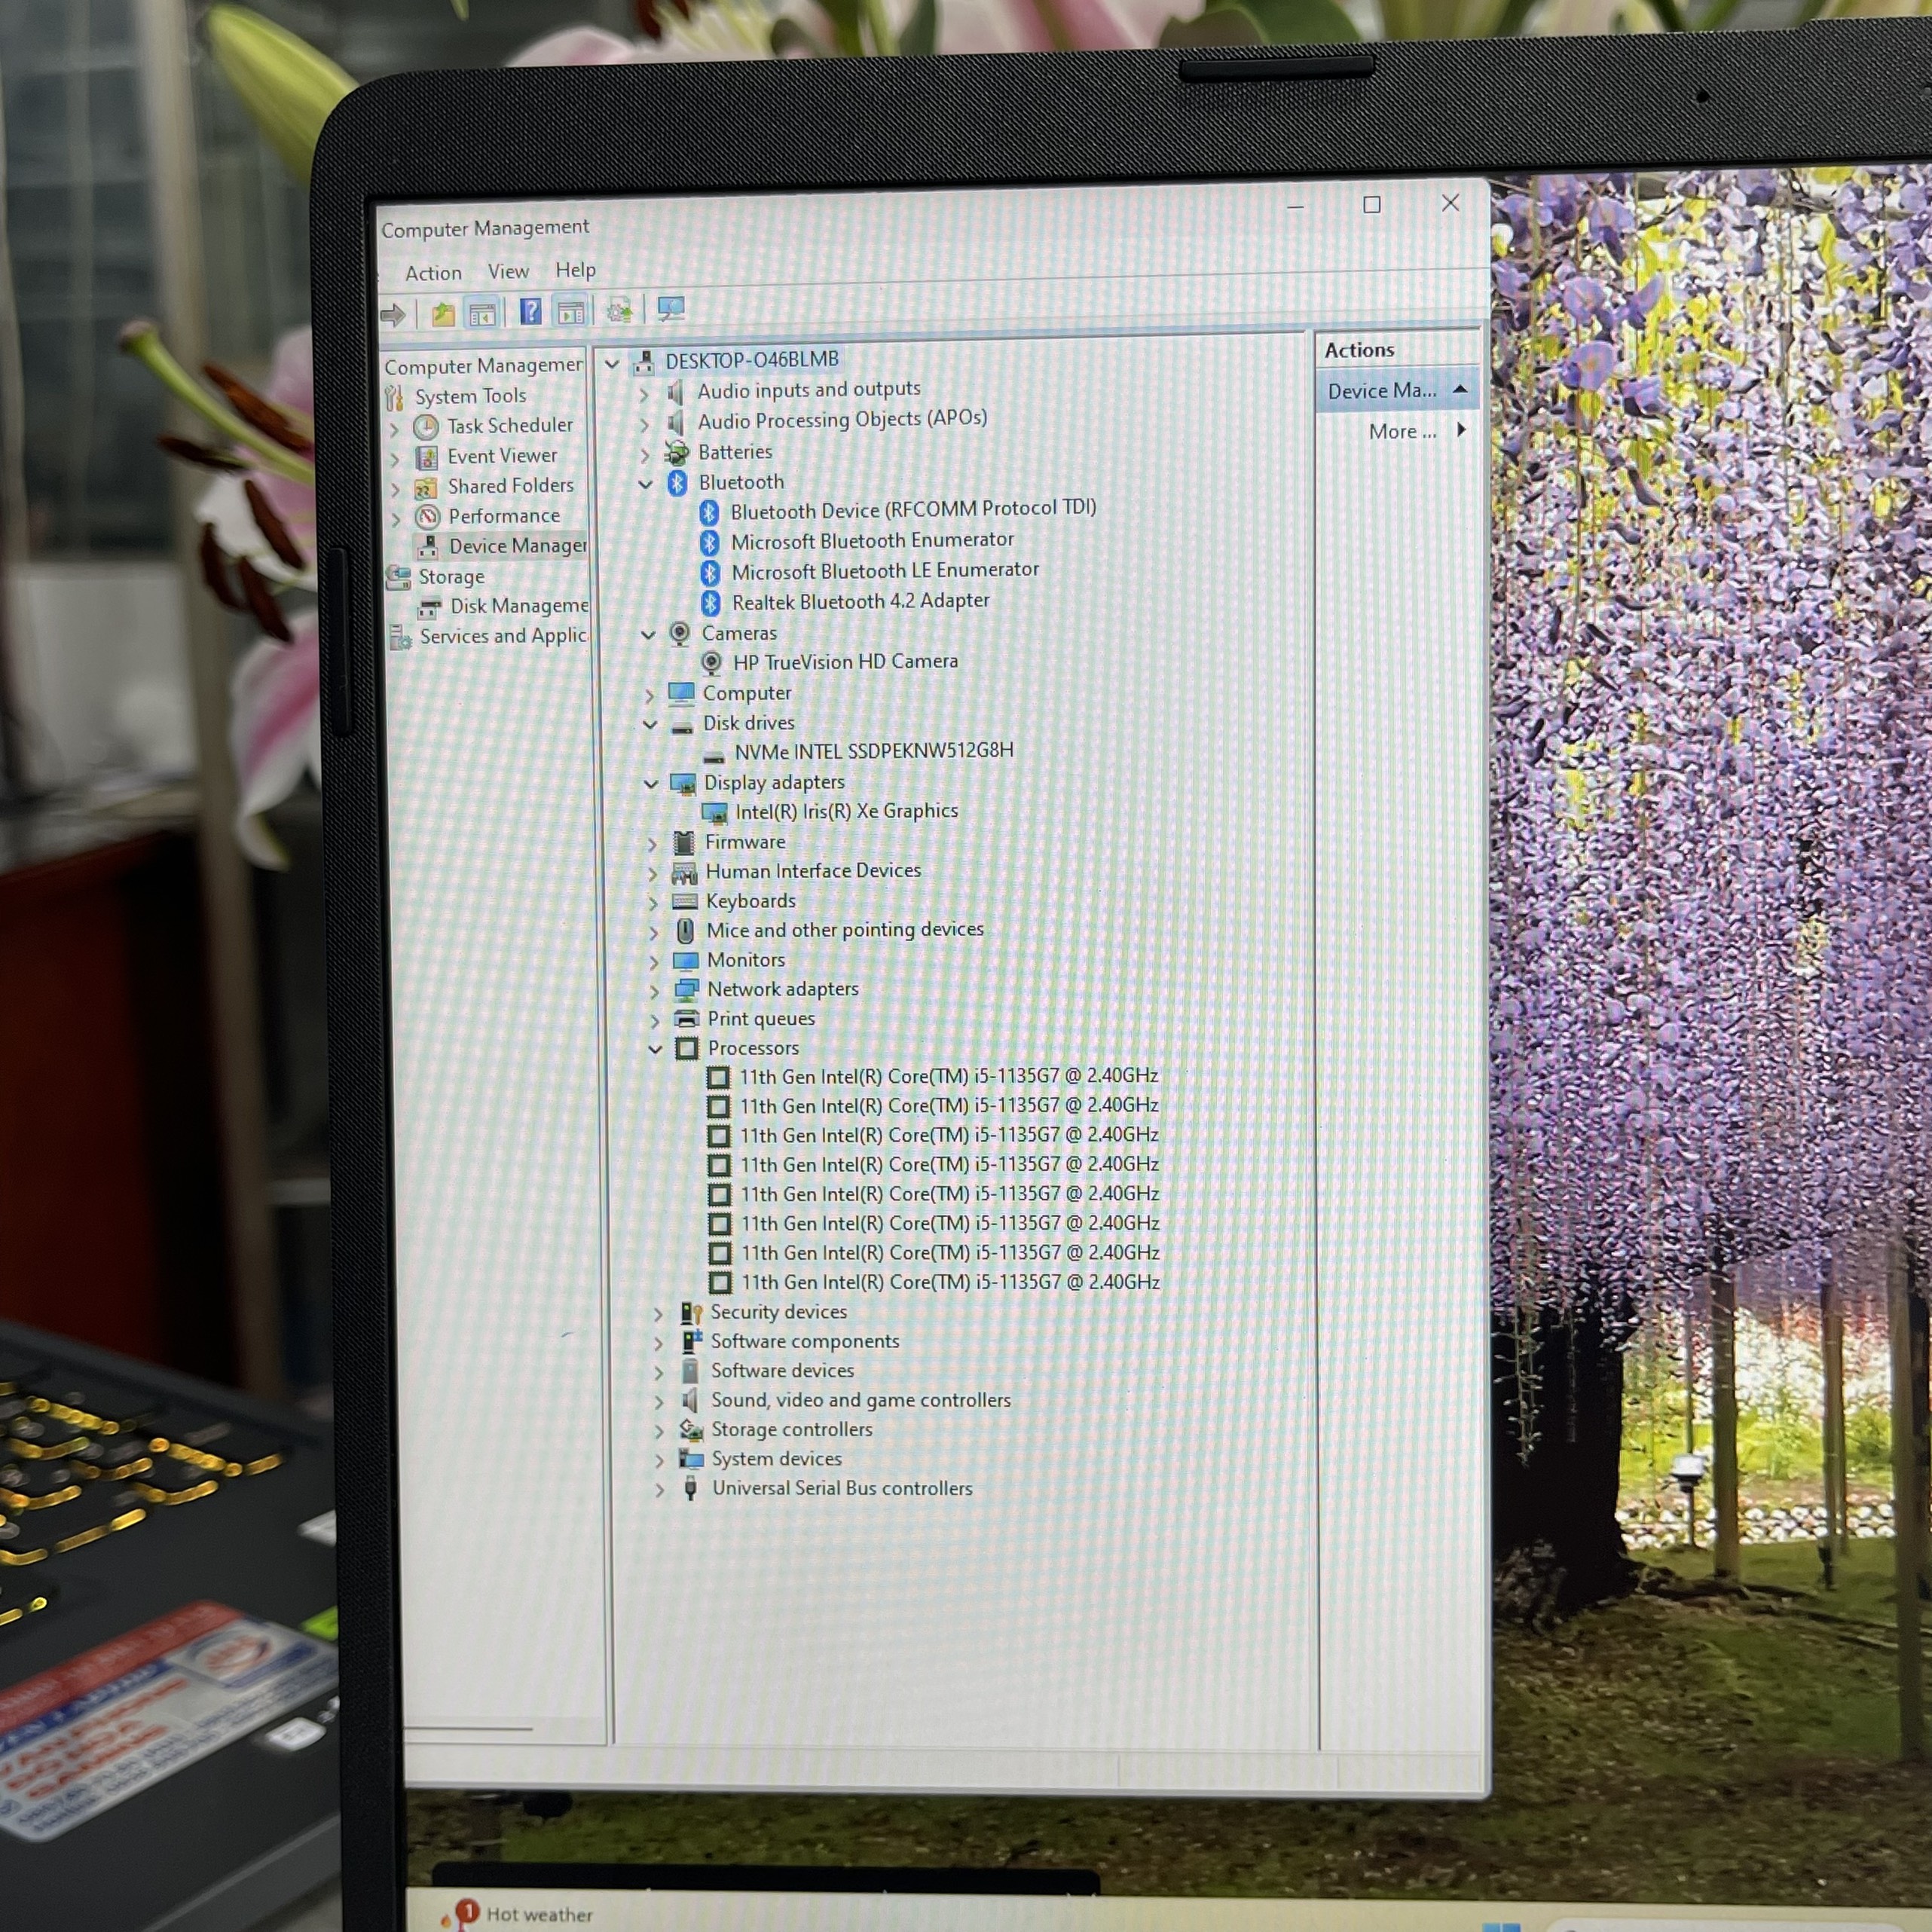Viewport: 1932px width, 1932px height.
Task: Collapse the Display adapters category
Action: click(651, 785)
